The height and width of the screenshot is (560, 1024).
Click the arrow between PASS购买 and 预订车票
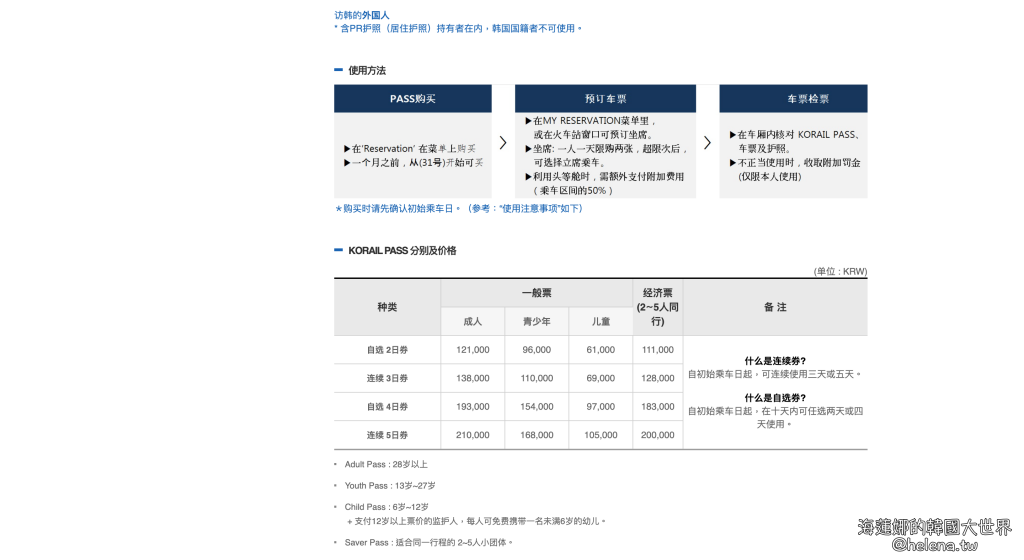(503, 143)
